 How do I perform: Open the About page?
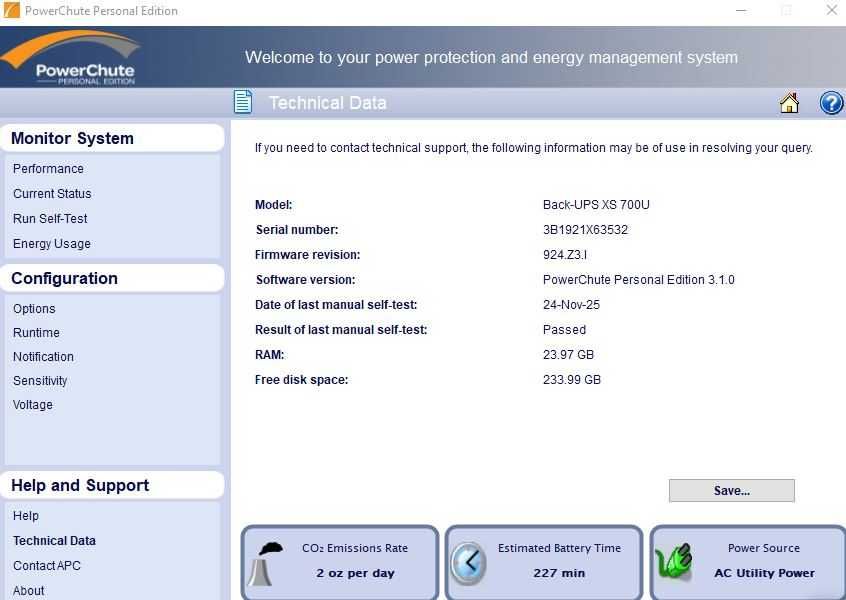(28, 591)
